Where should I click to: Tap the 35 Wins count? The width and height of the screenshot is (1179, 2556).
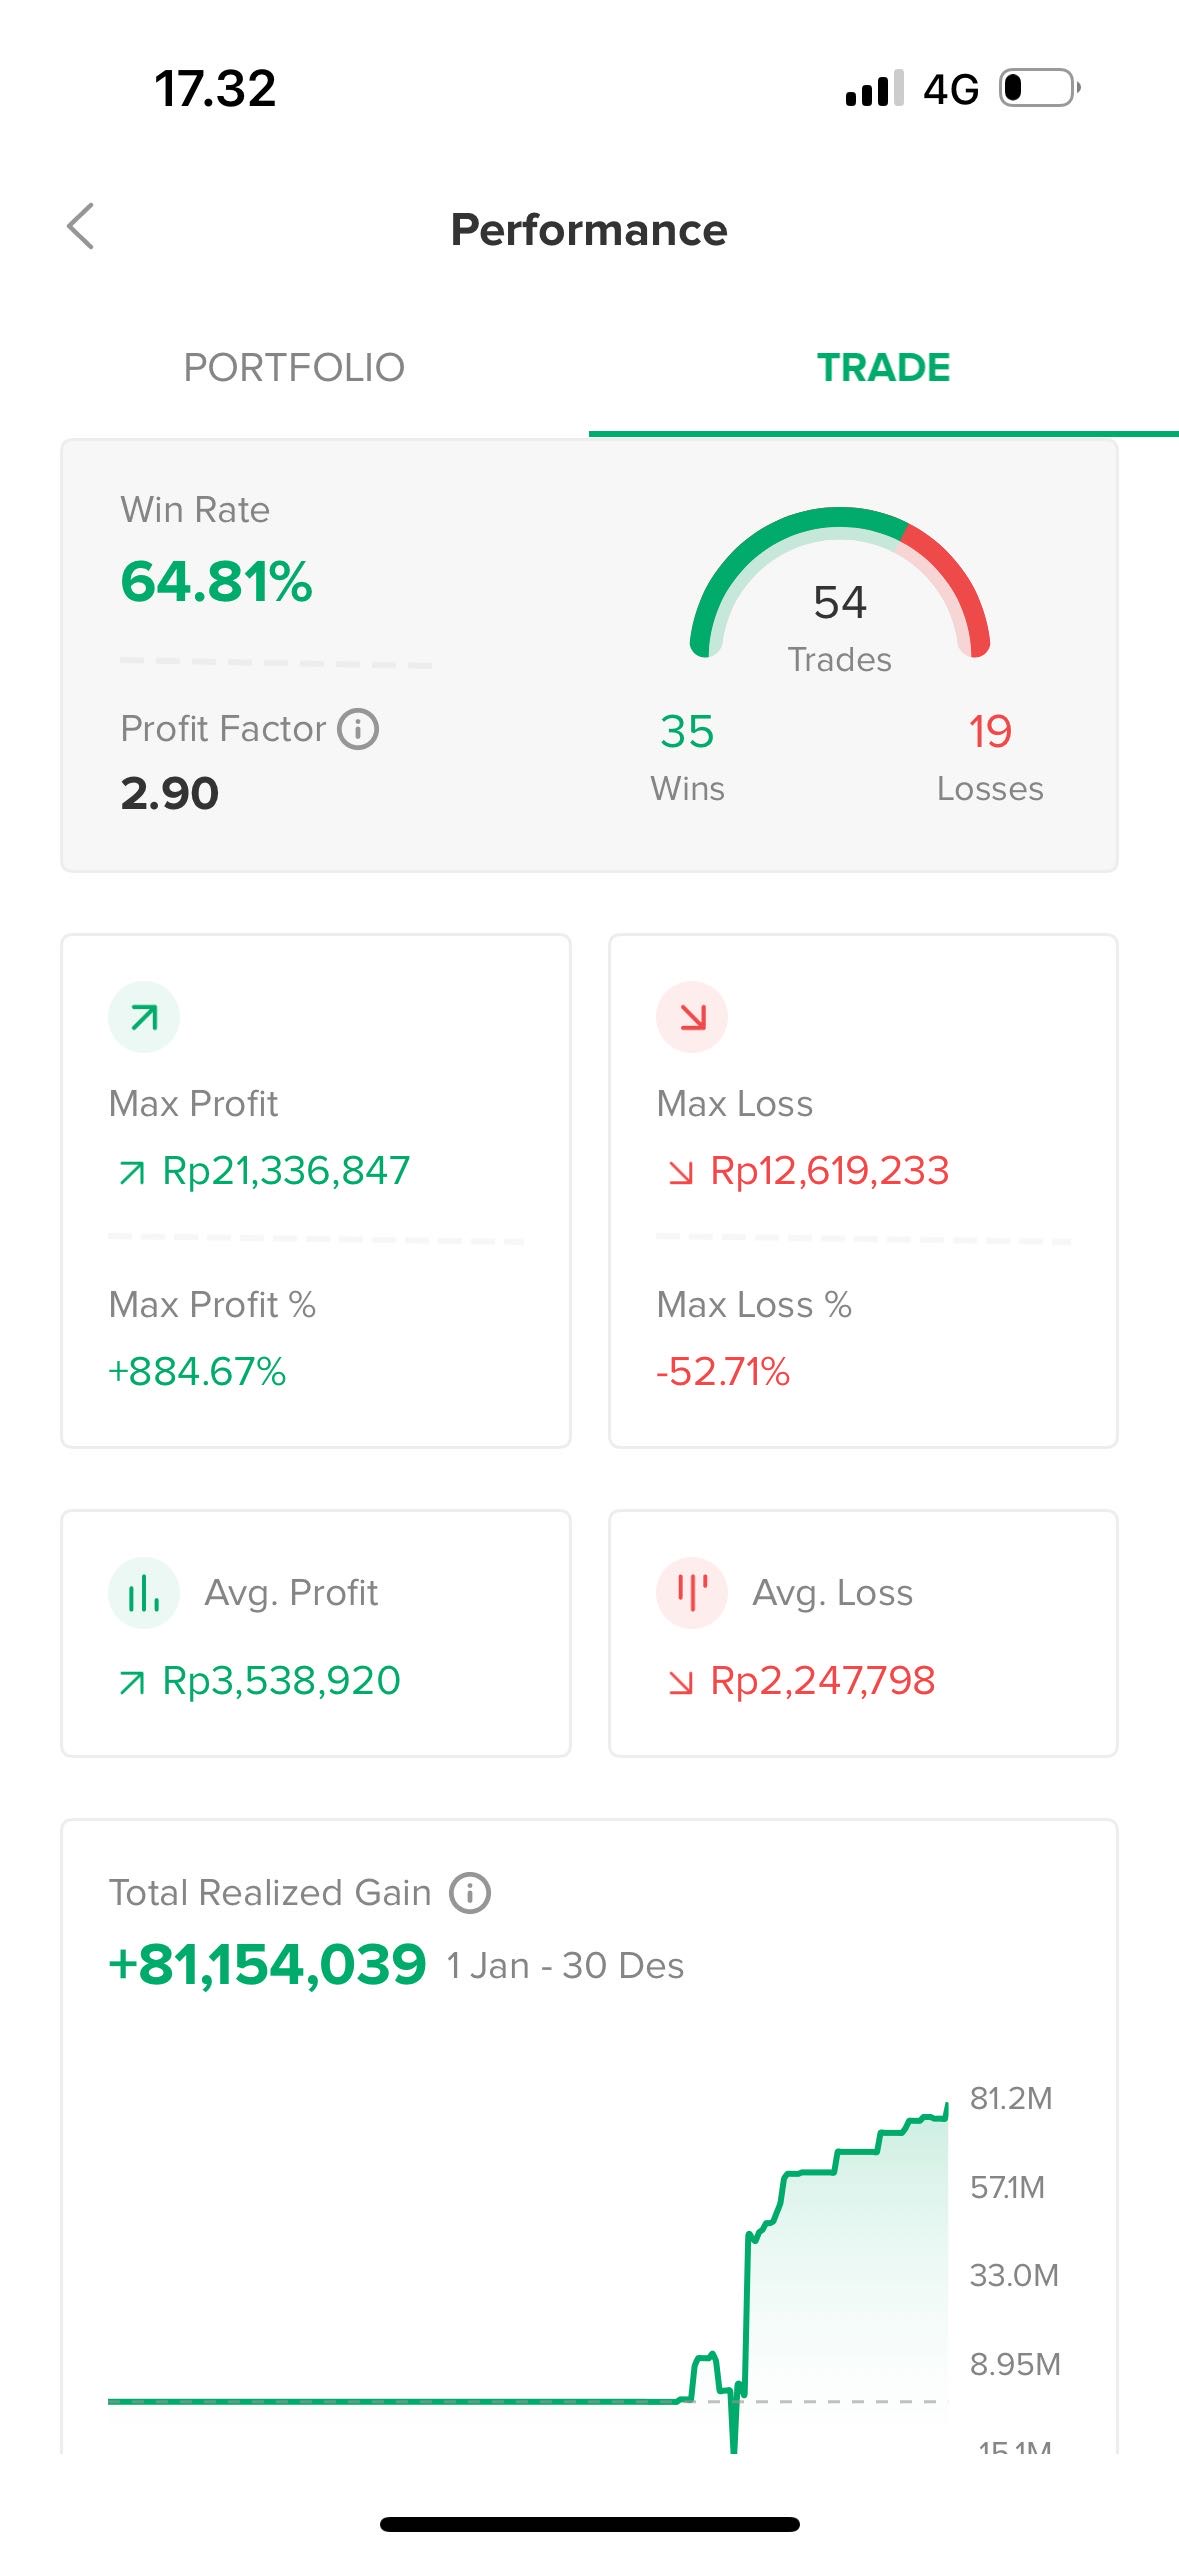click(687, 732)
